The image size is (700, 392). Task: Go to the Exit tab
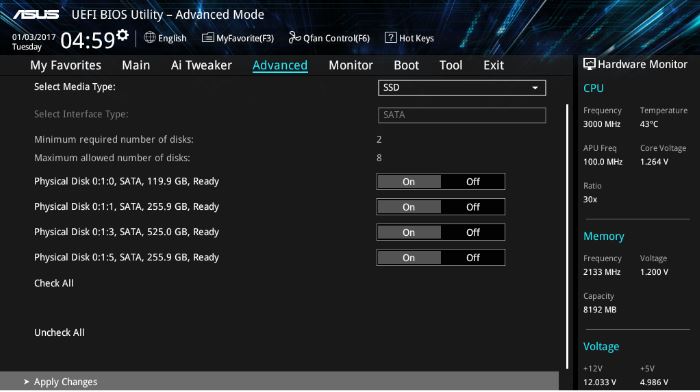tap(493, 65)
